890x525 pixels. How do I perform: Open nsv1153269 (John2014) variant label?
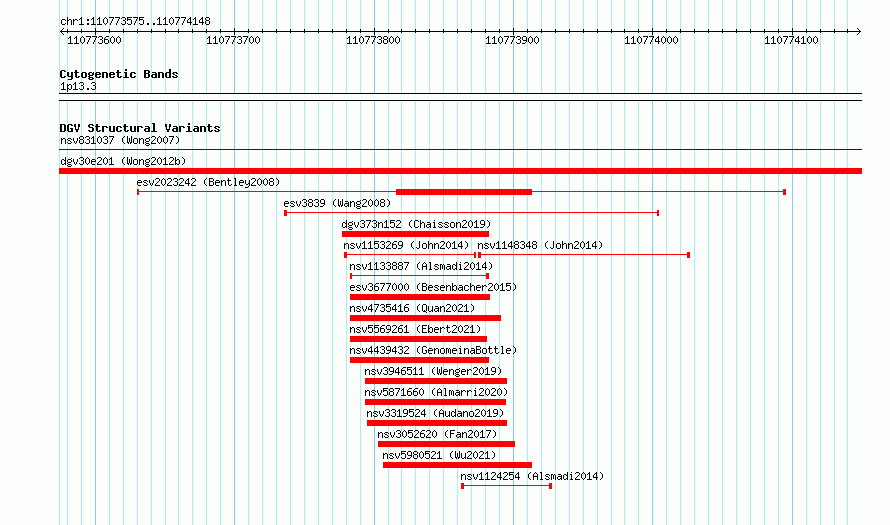click(406, 245)
